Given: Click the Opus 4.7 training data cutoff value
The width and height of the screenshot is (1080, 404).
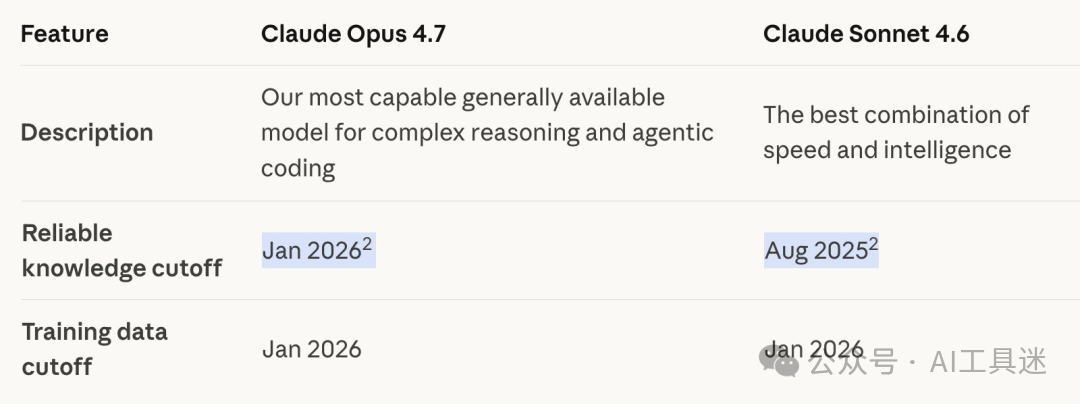Looking at the screenshot, I should tap(311, 348).
